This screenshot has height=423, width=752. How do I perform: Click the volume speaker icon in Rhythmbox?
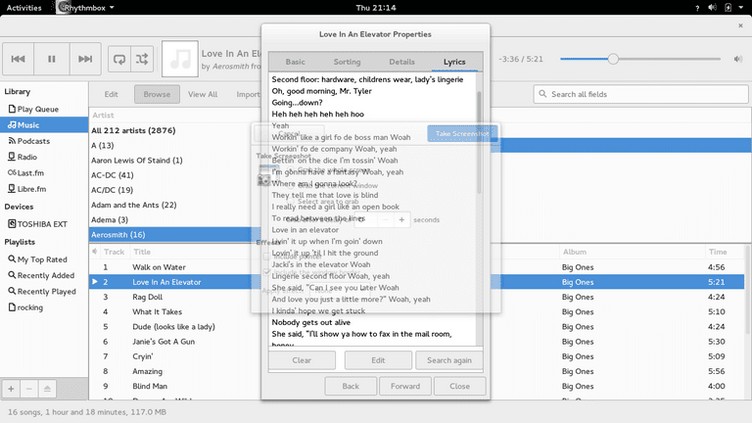pos(738,59)
